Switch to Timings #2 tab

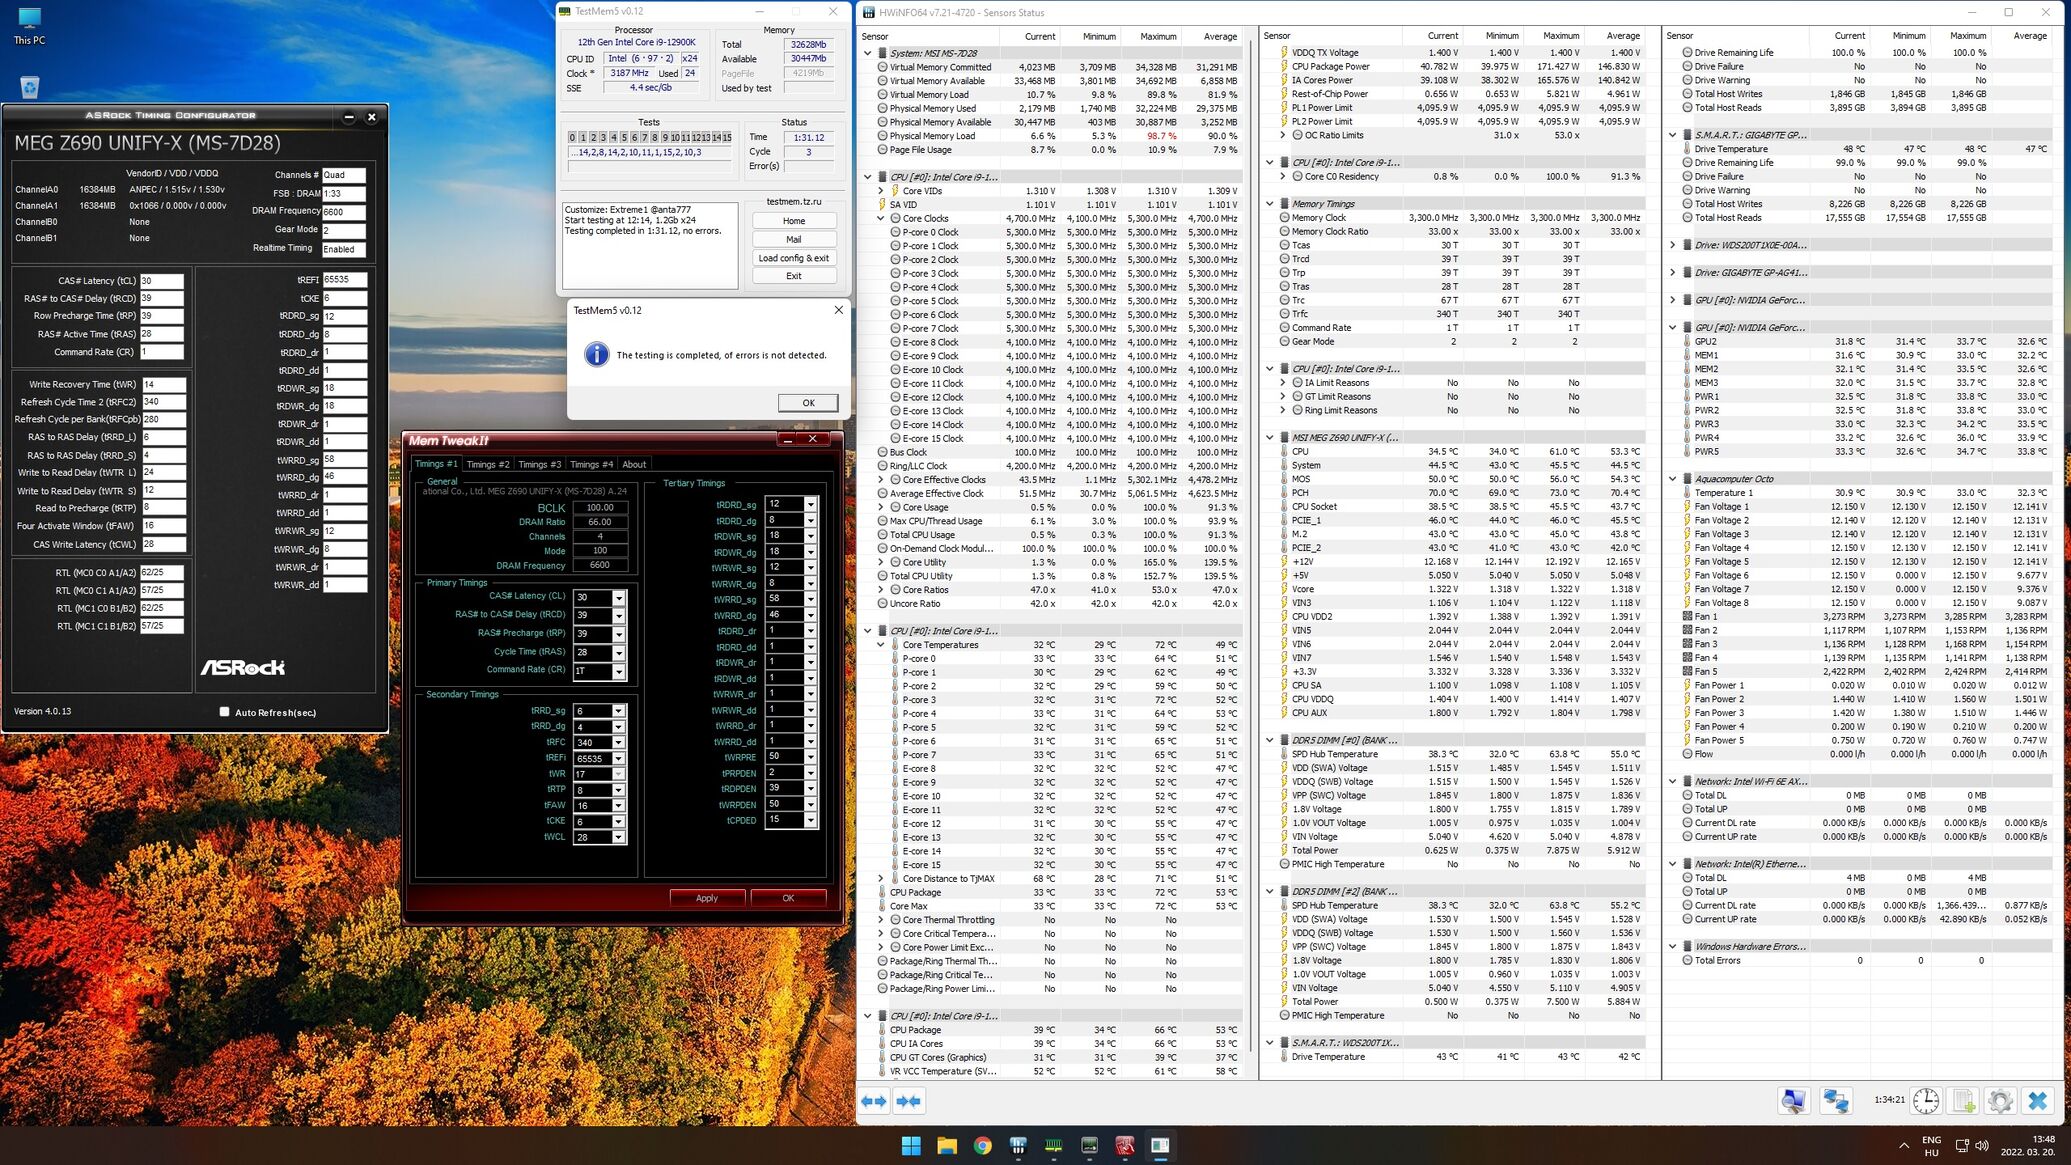click(x=488, y=464)
